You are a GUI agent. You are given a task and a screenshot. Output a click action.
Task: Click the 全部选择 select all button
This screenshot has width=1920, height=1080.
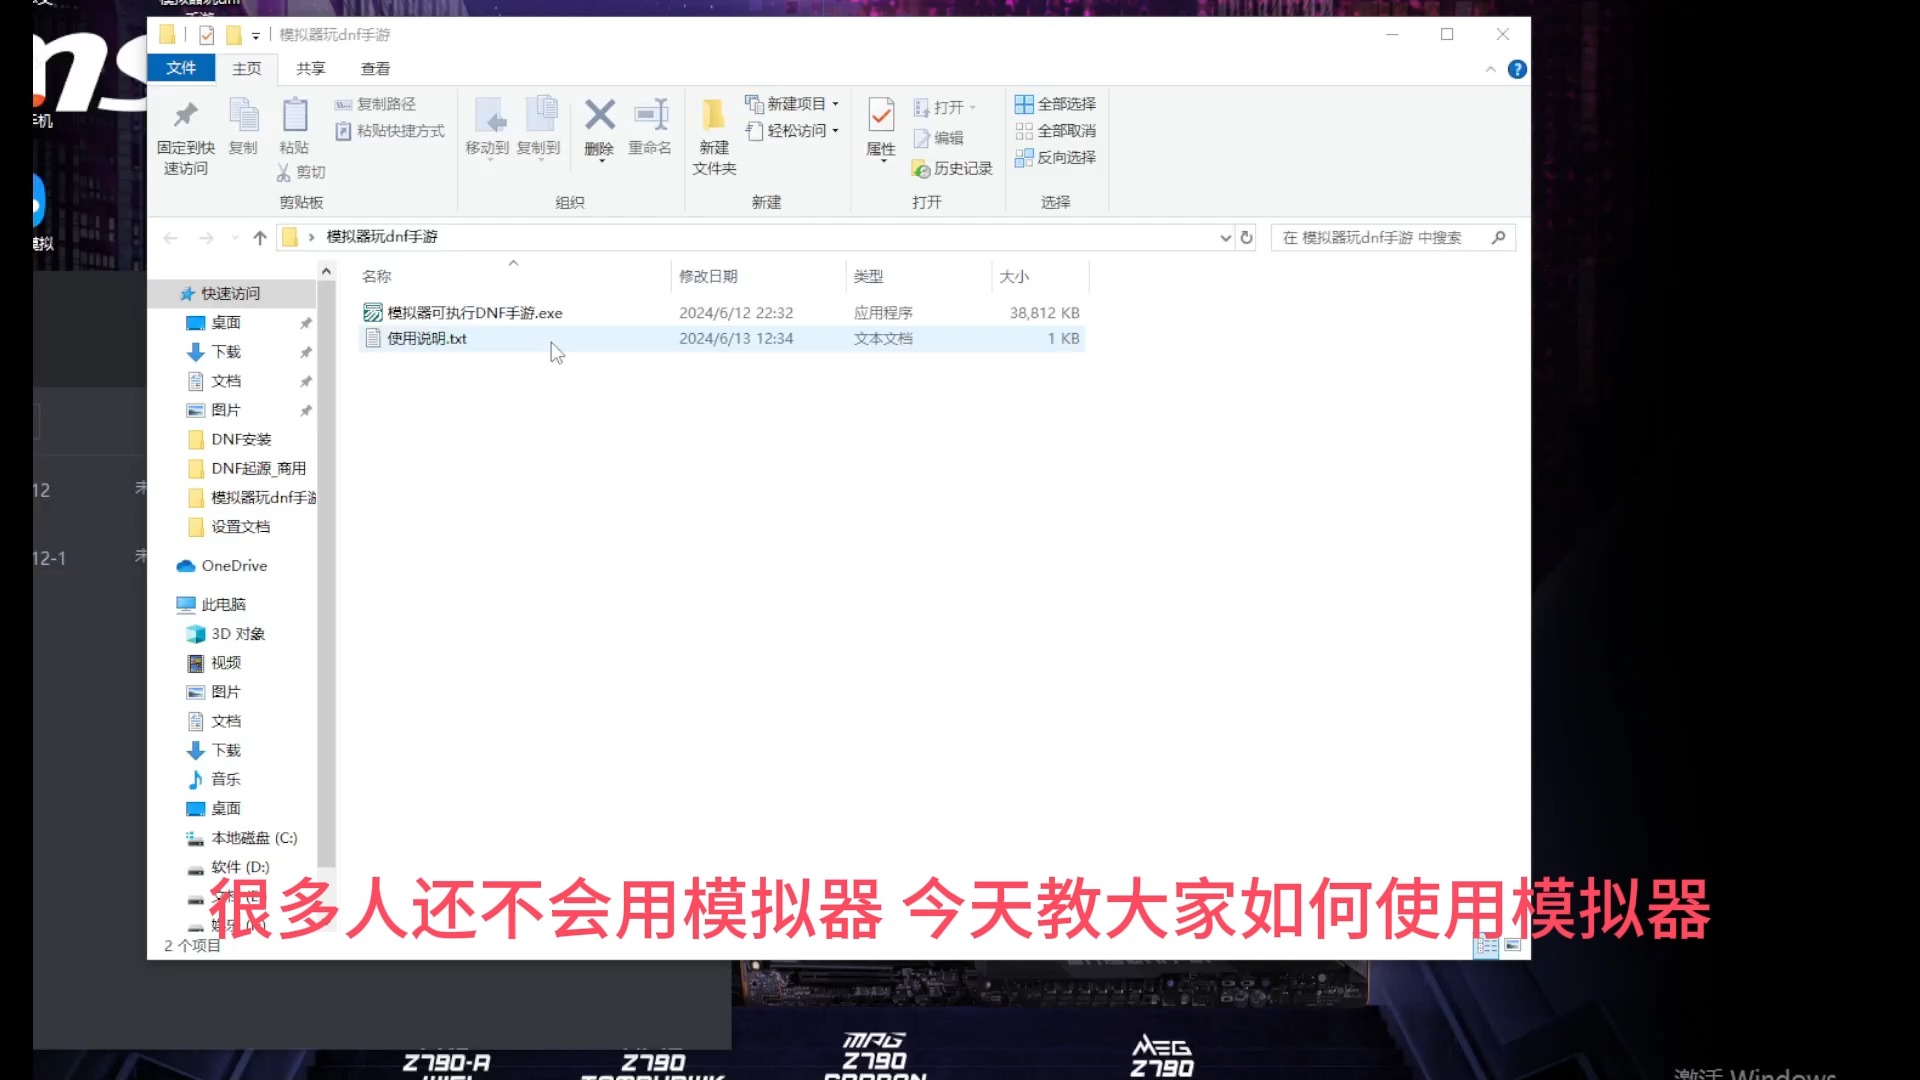[x=1055, y=103]
